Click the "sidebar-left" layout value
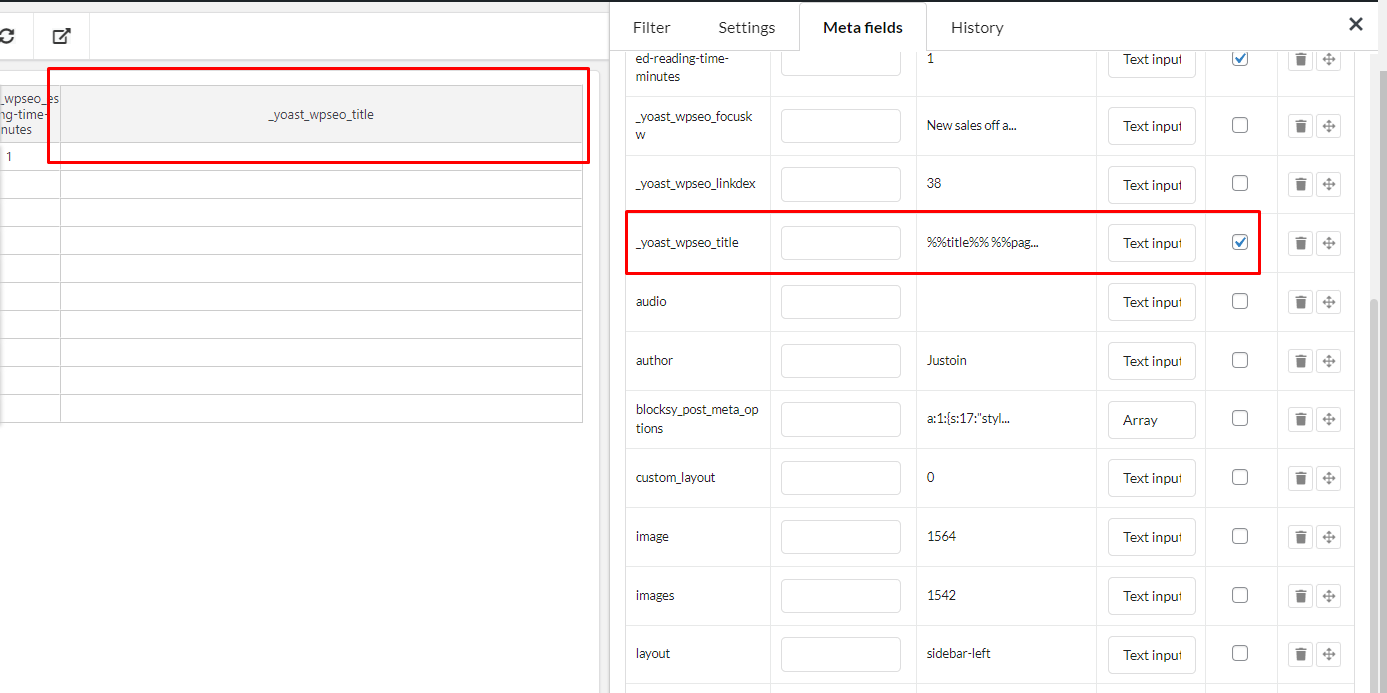 tap(958, 654)
